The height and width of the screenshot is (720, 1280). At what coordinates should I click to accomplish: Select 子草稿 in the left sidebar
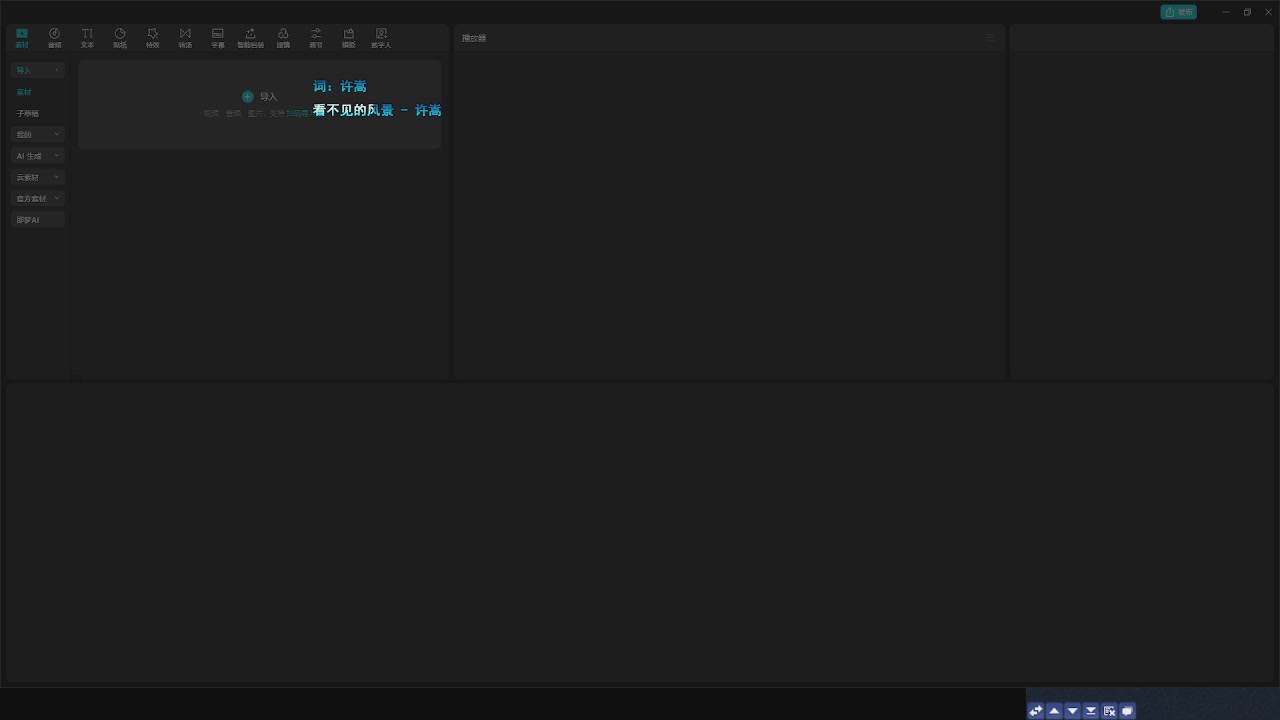(28, 113)
